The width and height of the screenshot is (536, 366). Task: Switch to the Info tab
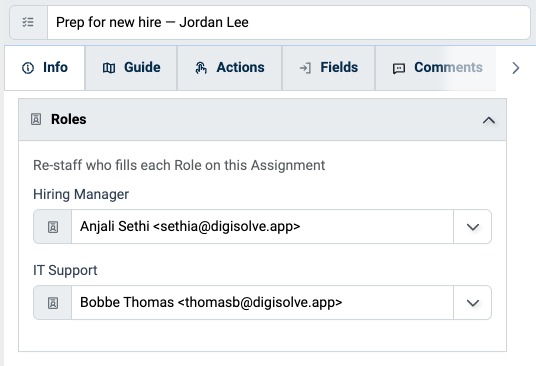click(45, 68)
